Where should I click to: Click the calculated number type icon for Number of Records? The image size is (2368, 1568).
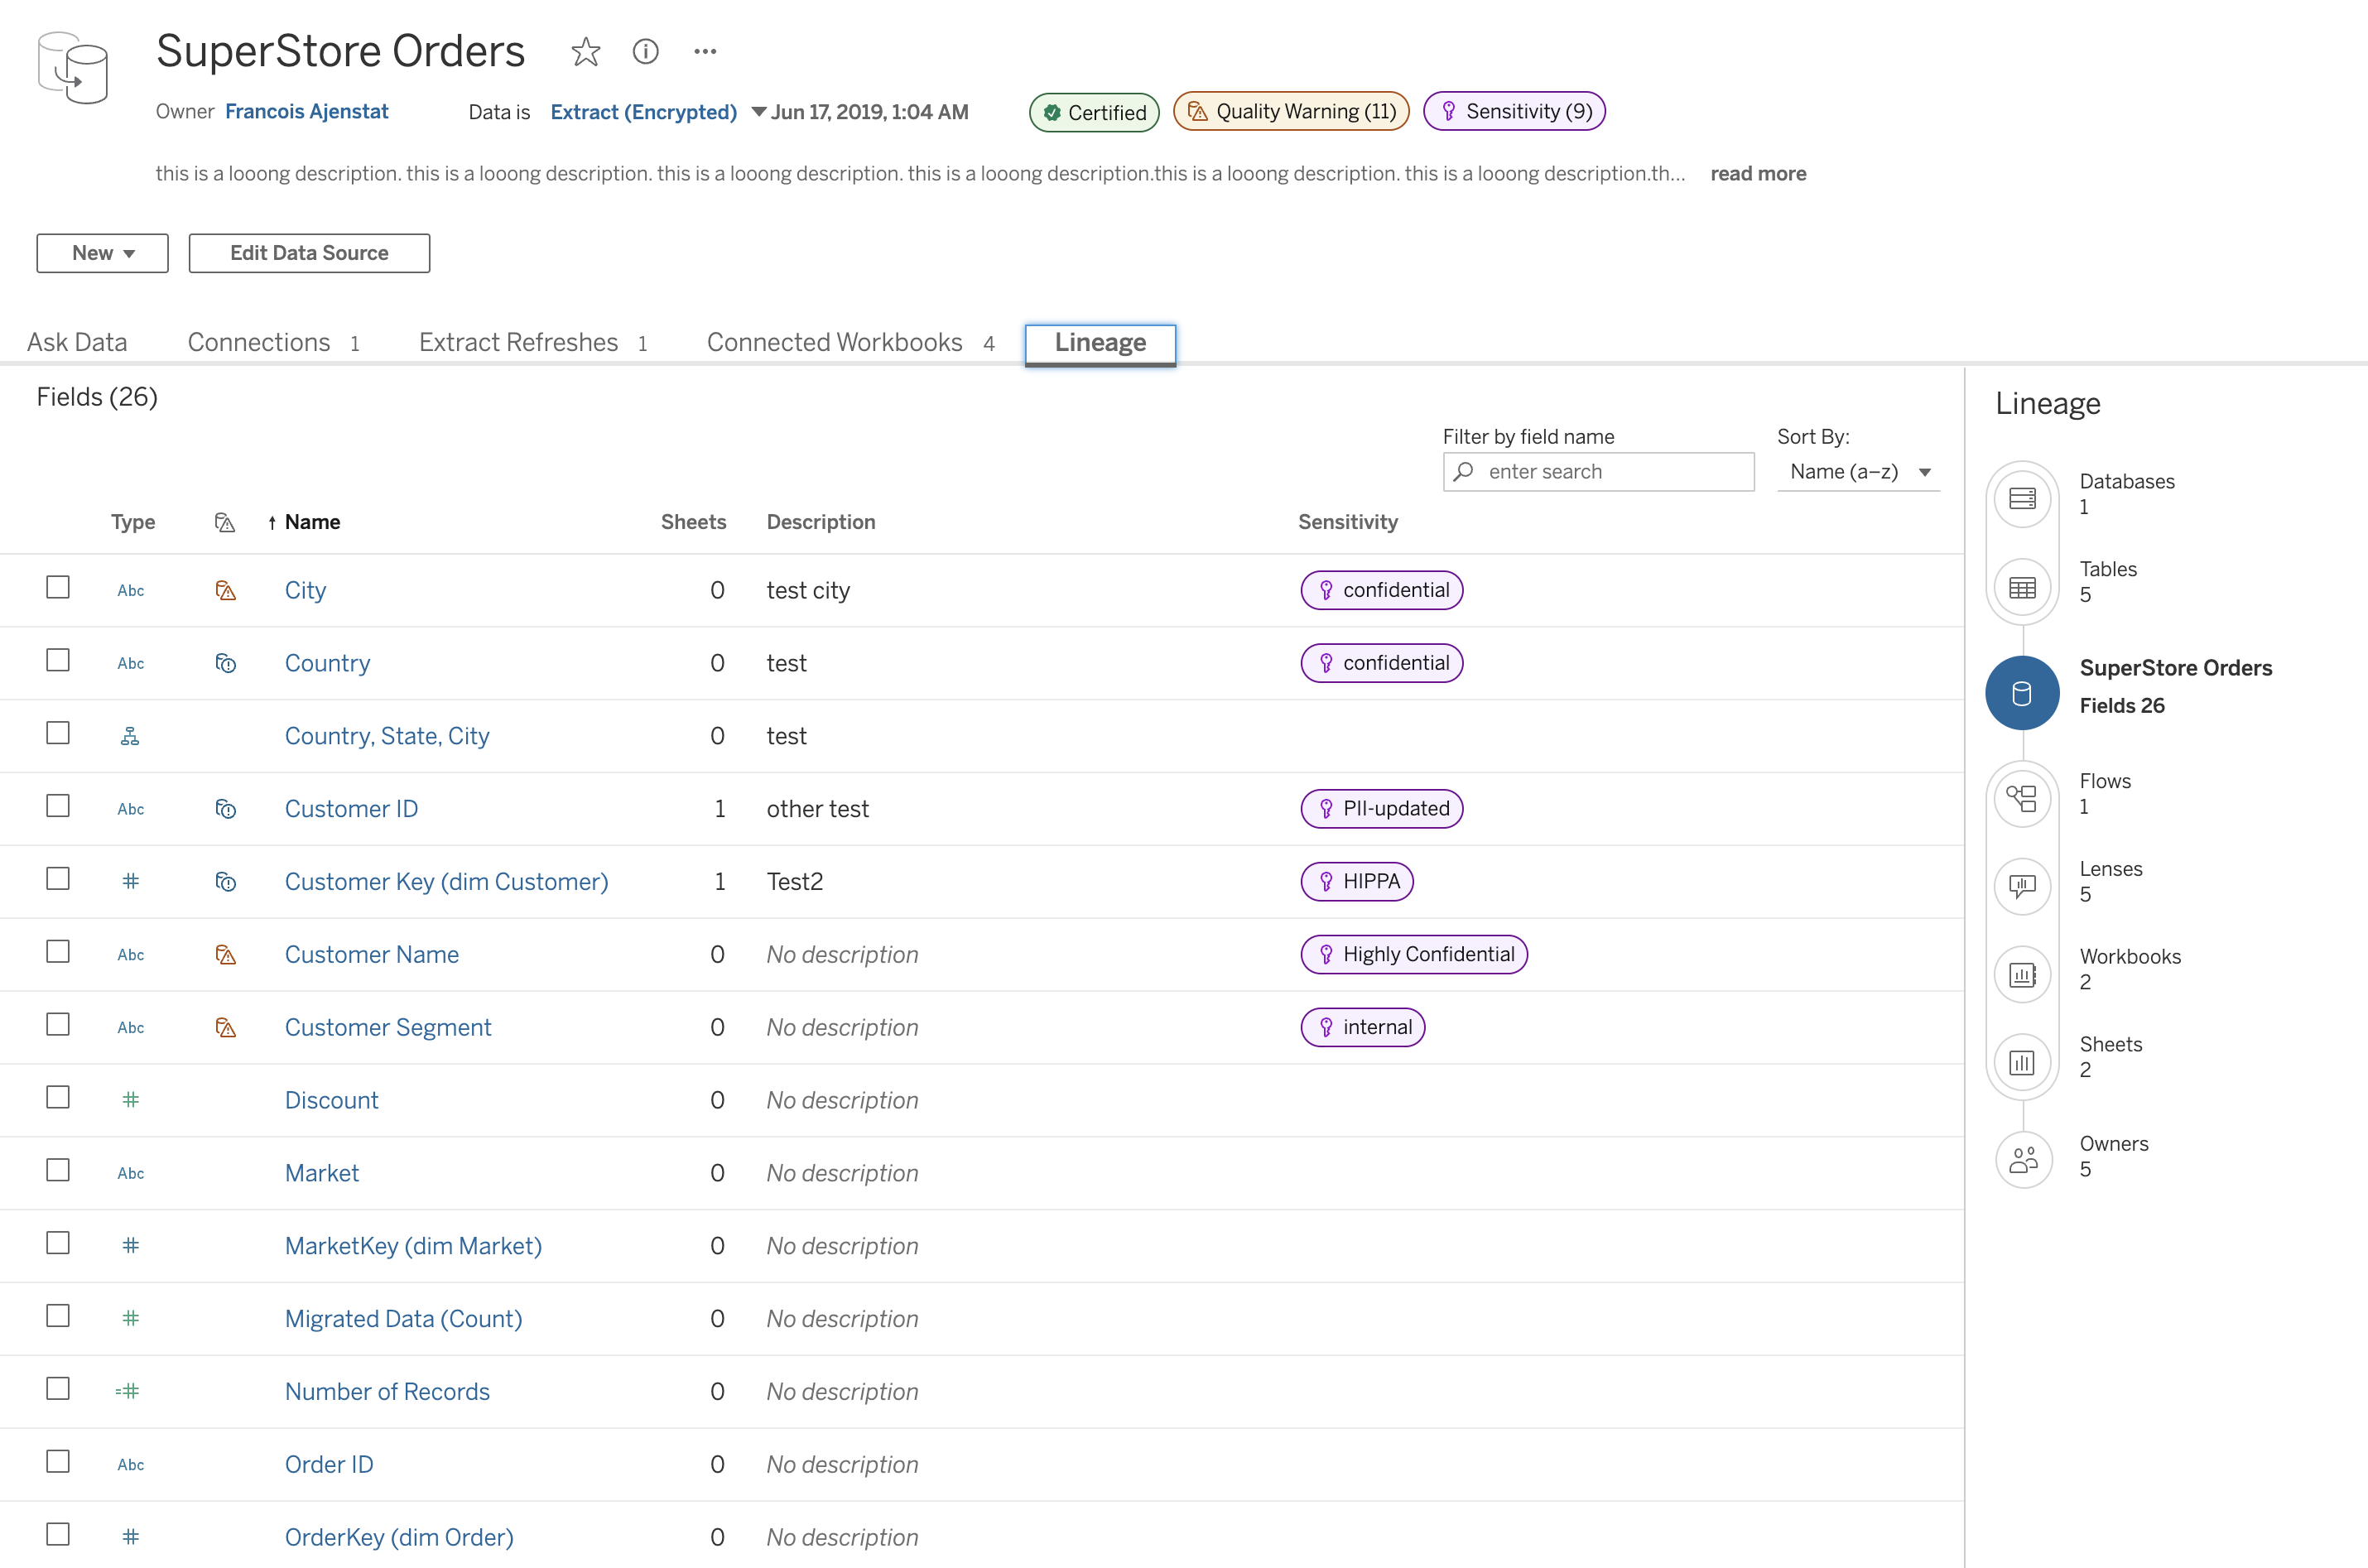128,1391
